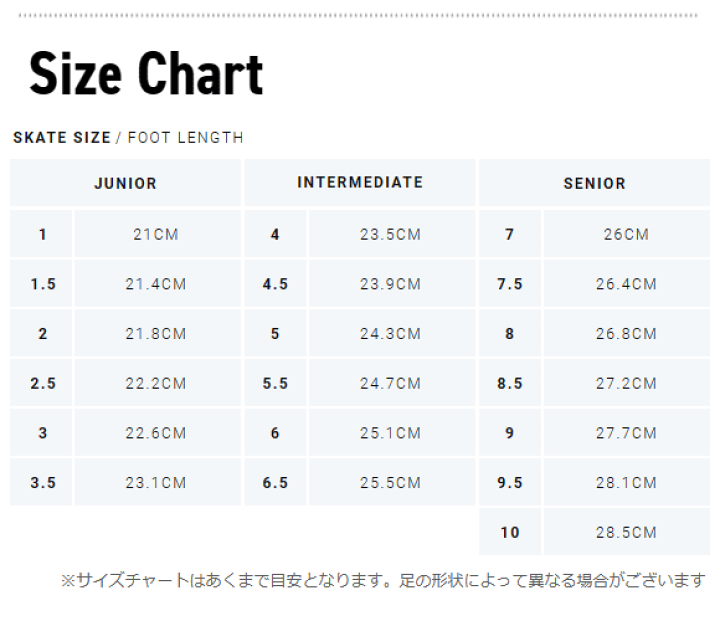Click the SKATE SIZE label
Image resolution: width=720 pixels, height=621 pixels.
[x=62, y=137]
